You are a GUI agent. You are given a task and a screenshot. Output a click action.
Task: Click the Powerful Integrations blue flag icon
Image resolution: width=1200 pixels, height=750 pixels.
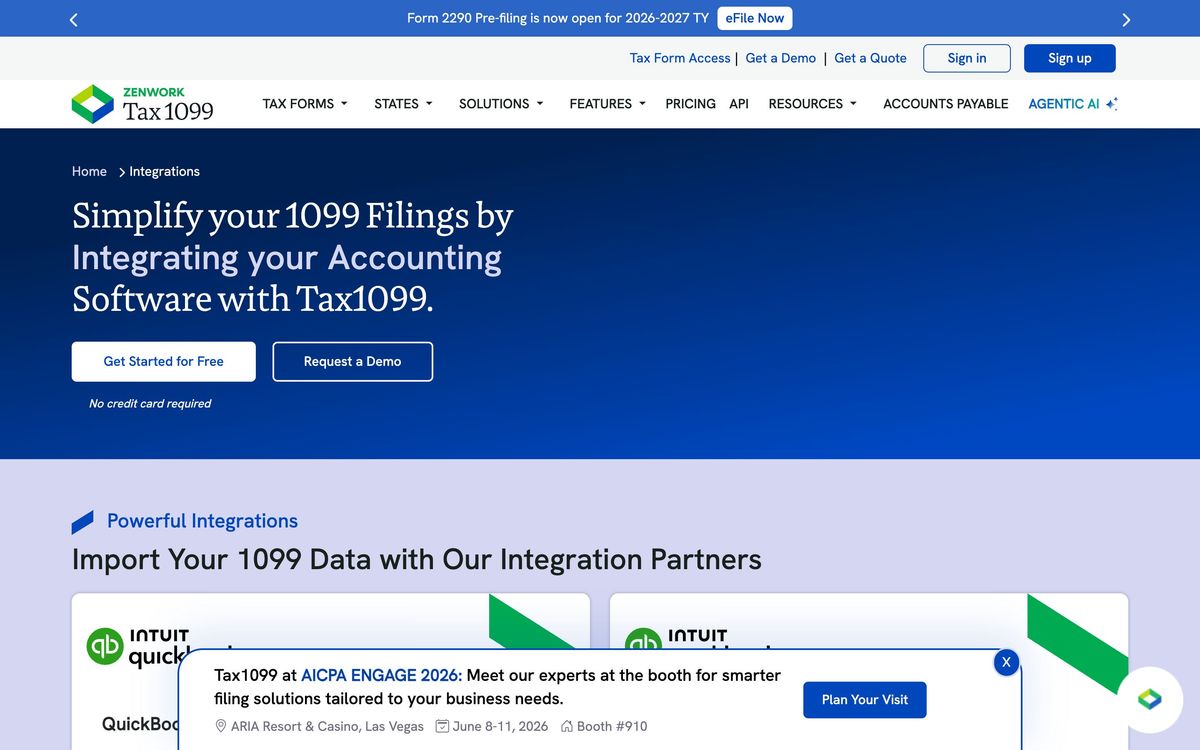pyautogui.click(x=83, y=522)
